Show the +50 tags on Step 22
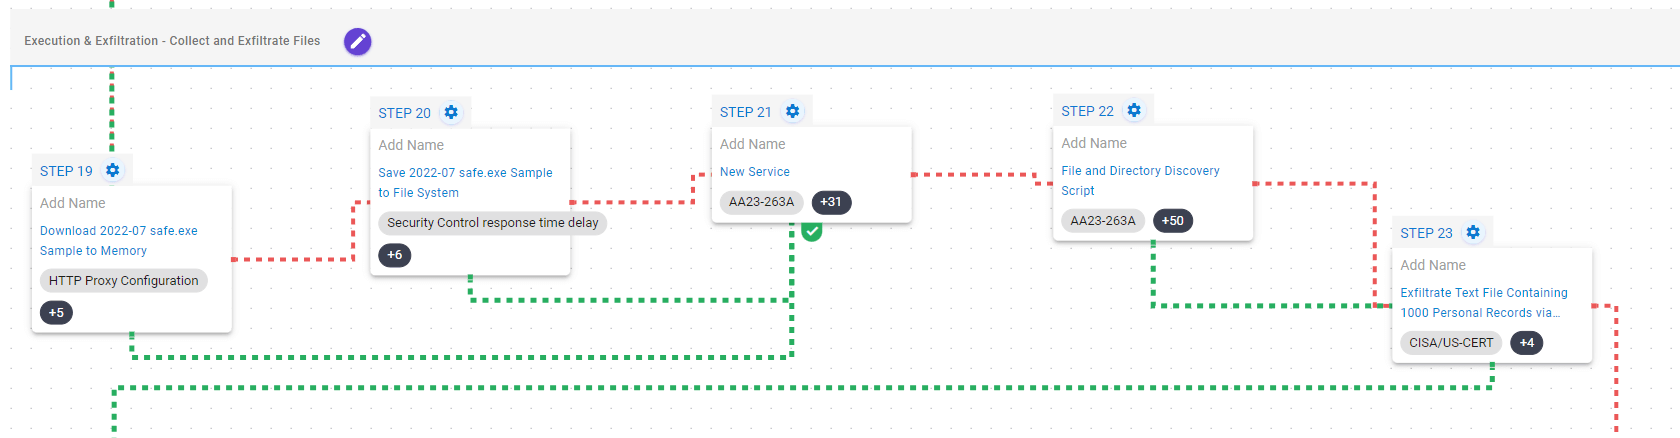The height and width of the screenshot is (438, 1680). point(1172,221)
